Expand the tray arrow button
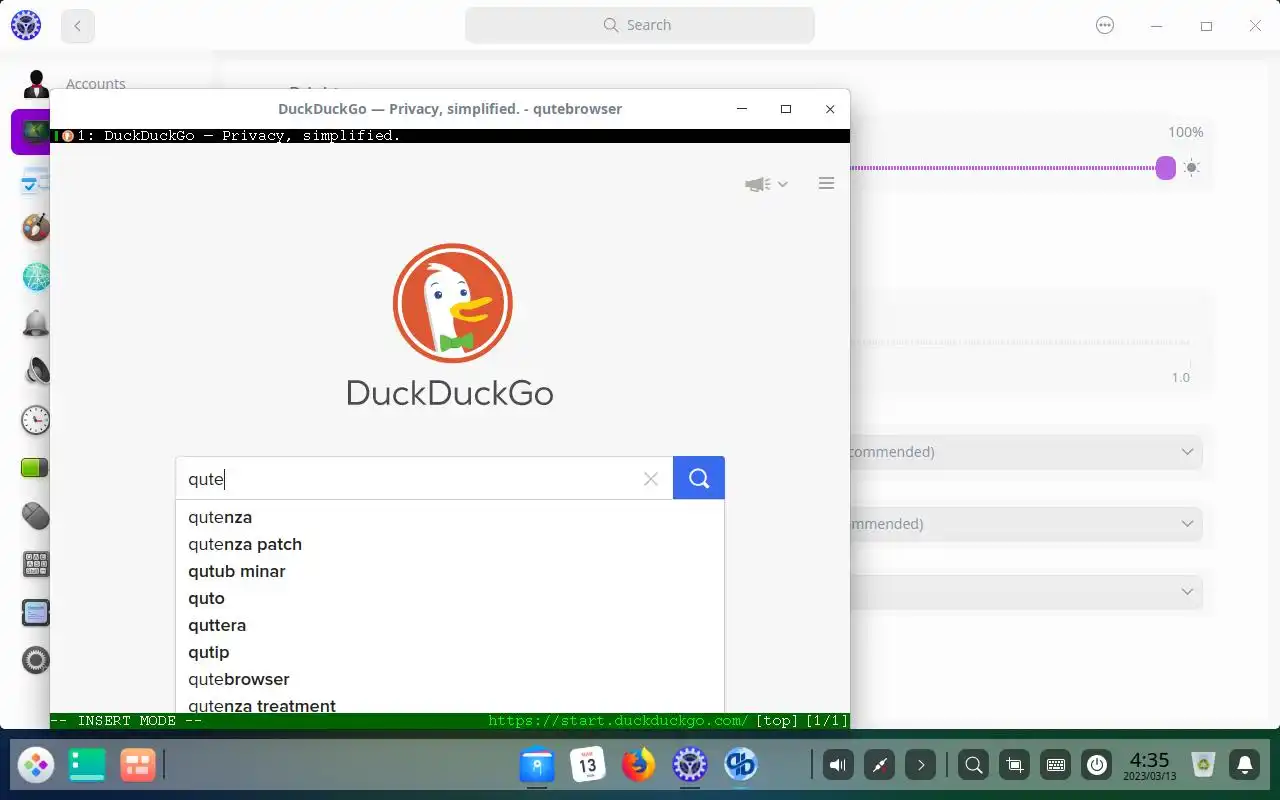Image resolution: width=1280 pixels, height=800 pixels. tap(921, 766)
